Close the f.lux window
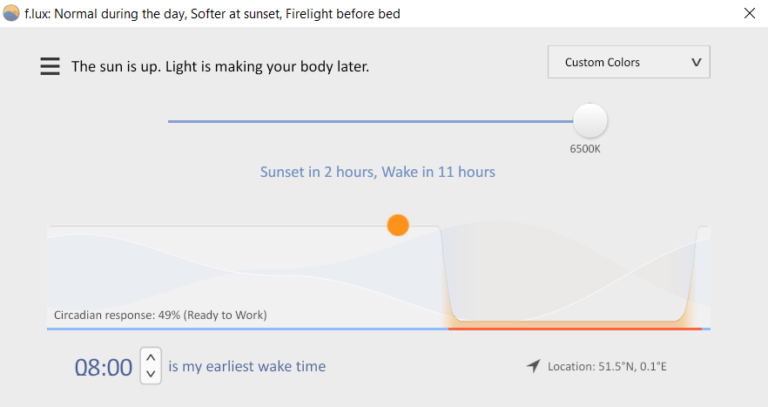768x407 pixels. pos(749,13)
